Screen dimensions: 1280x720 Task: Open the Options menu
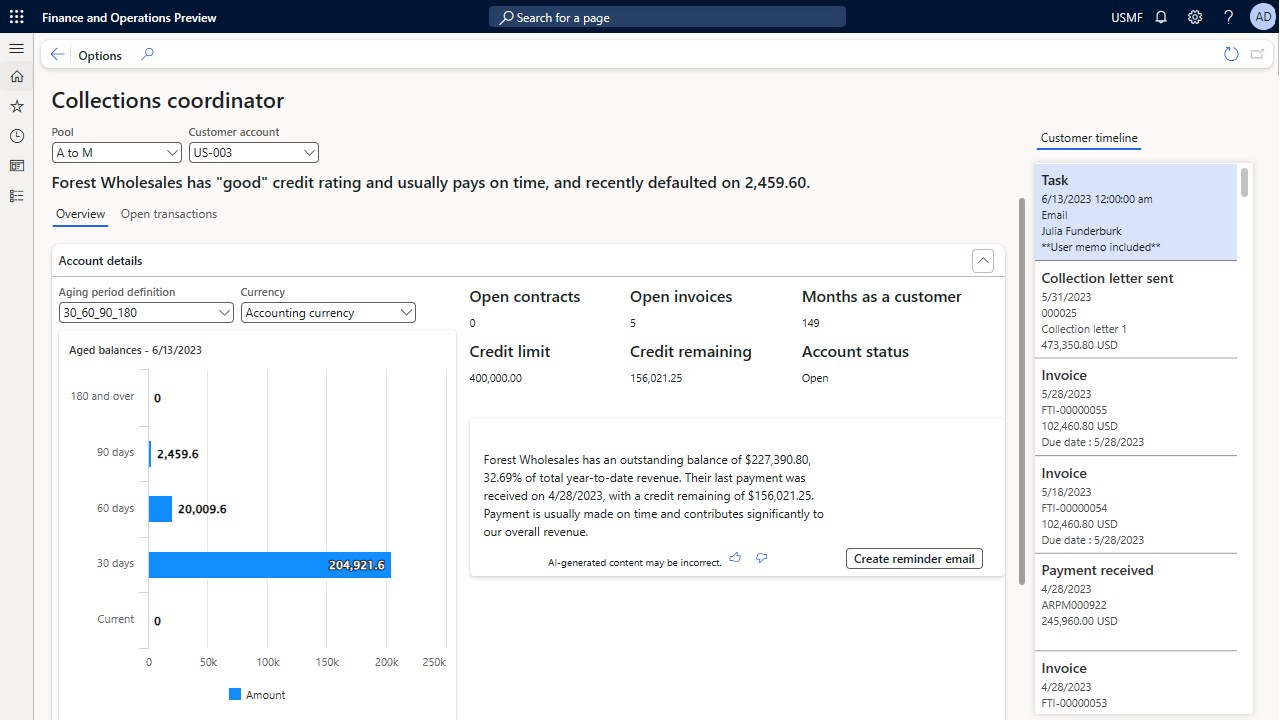pyautogui.click(x=100, y=56)
